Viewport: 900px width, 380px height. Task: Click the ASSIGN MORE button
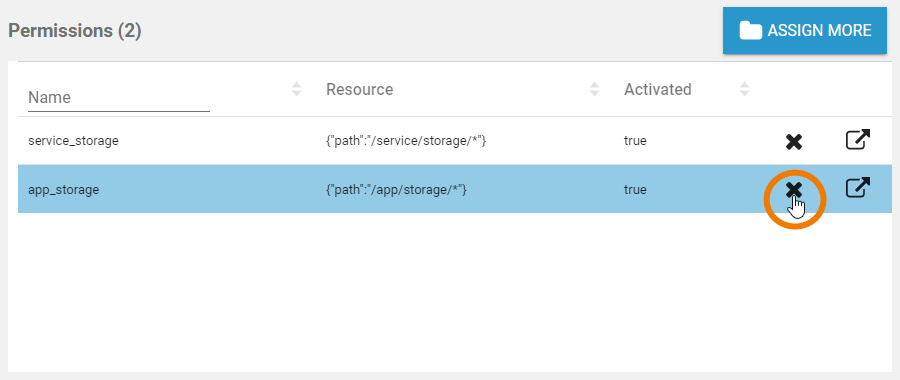pyautogui.click(x=805, y=30)
